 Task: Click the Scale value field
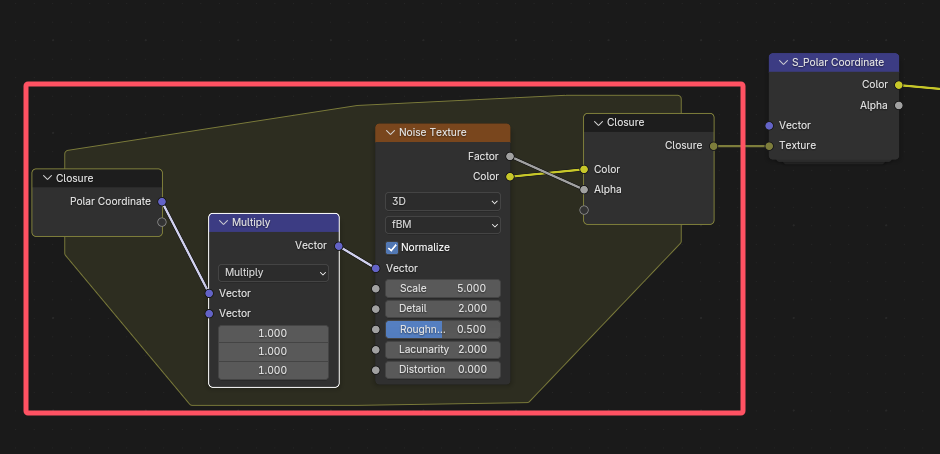tap(442, 288)
